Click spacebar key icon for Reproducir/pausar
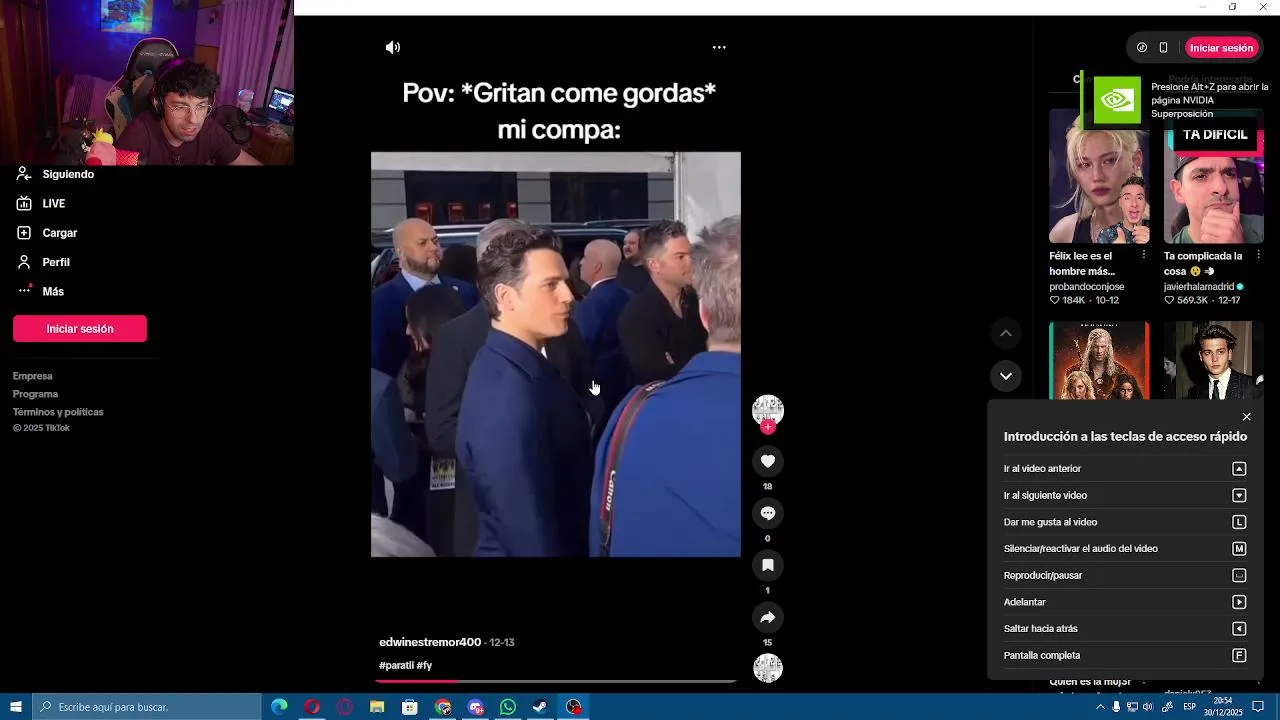1280x720 pixels. click(x=1239, y=575)
